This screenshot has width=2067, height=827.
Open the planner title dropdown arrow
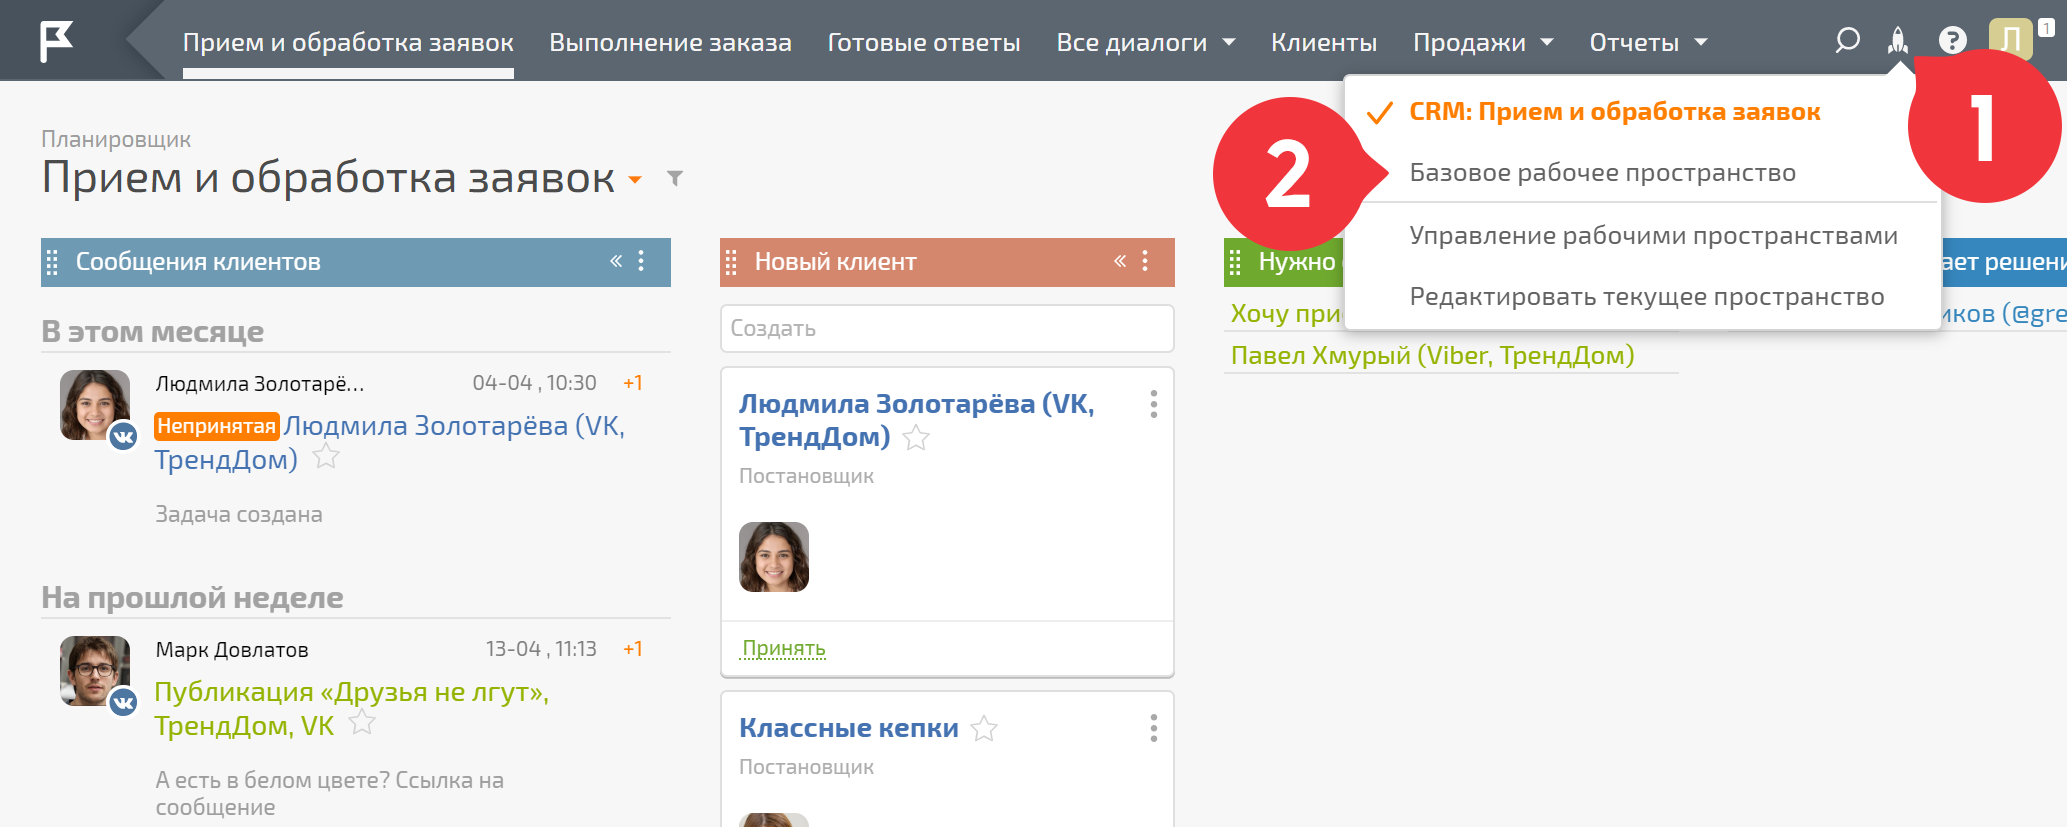[634, 180]
